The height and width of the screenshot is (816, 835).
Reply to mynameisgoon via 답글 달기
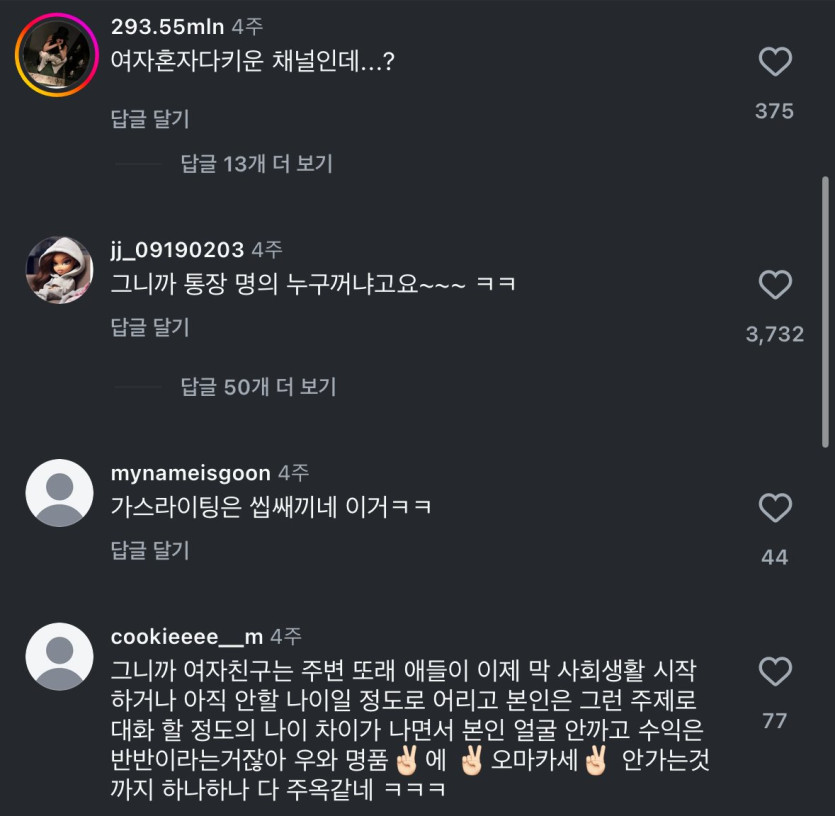pyautogui.click(x=150, y=550)
